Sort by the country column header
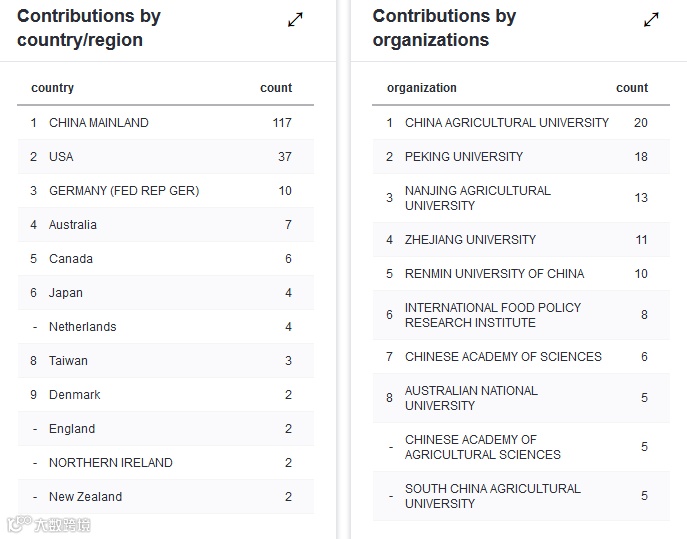The image size is (687, 539). (53, 88)
